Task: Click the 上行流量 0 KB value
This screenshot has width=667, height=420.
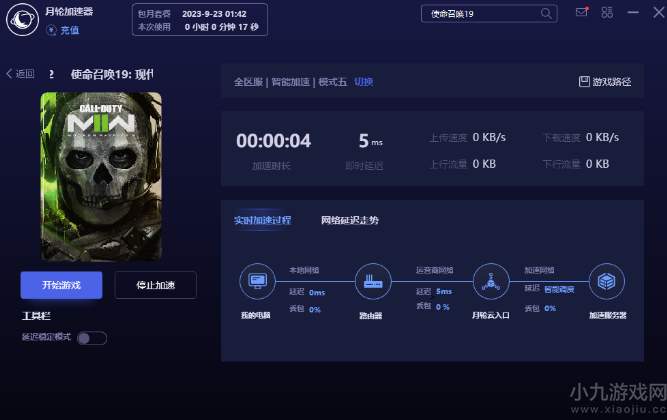Action: (484, 164)
